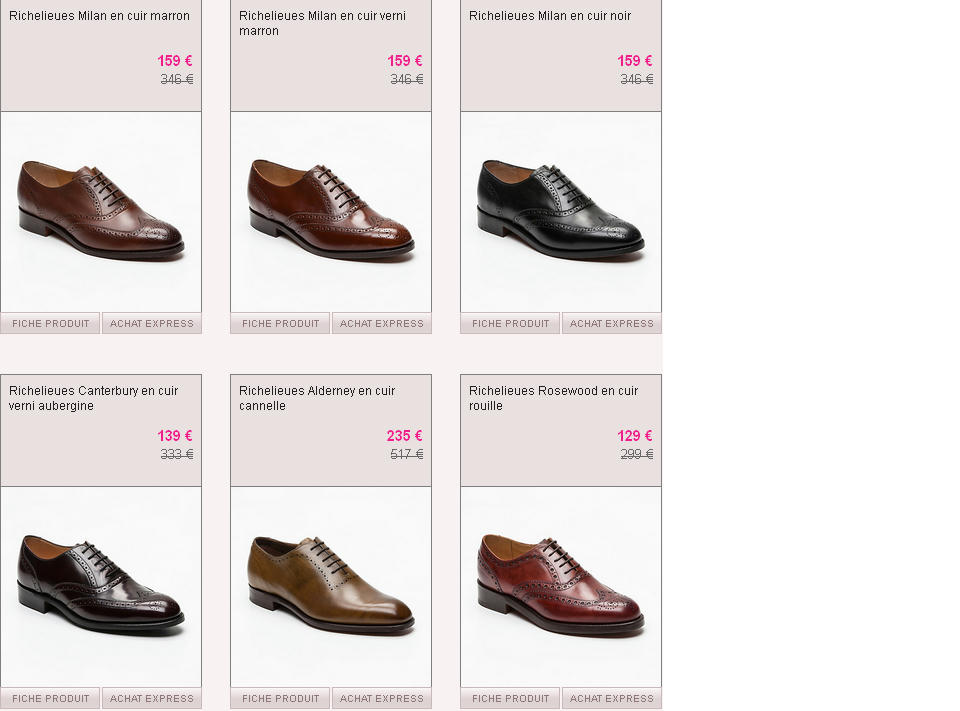Click Achat Express for Milan cuir verni marron
Screen dimensions: 960x711
[x=382, y=323]
